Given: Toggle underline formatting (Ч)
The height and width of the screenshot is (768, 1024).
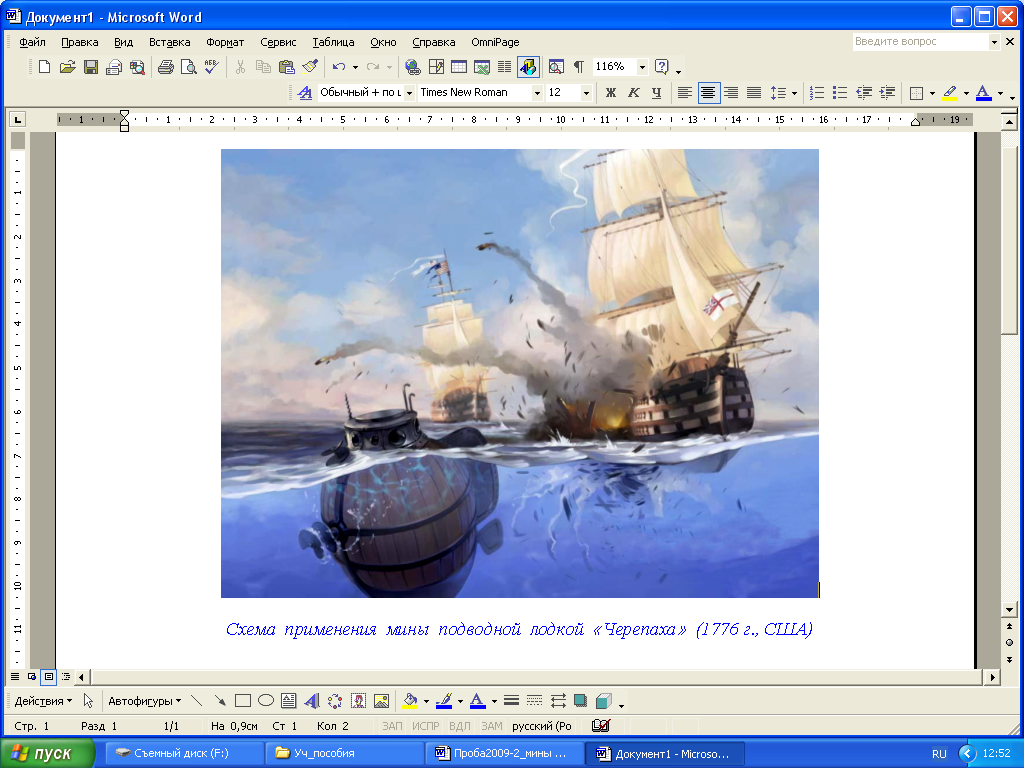Looking at the screenshot, I should (656, 93).
